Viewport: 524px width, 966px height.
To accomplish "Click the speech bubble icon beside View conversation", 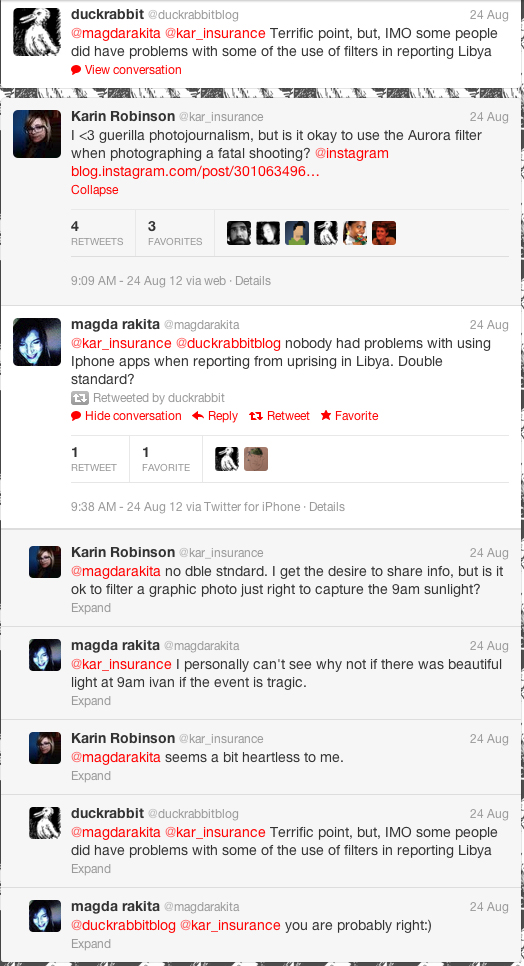I will (76, 70).
